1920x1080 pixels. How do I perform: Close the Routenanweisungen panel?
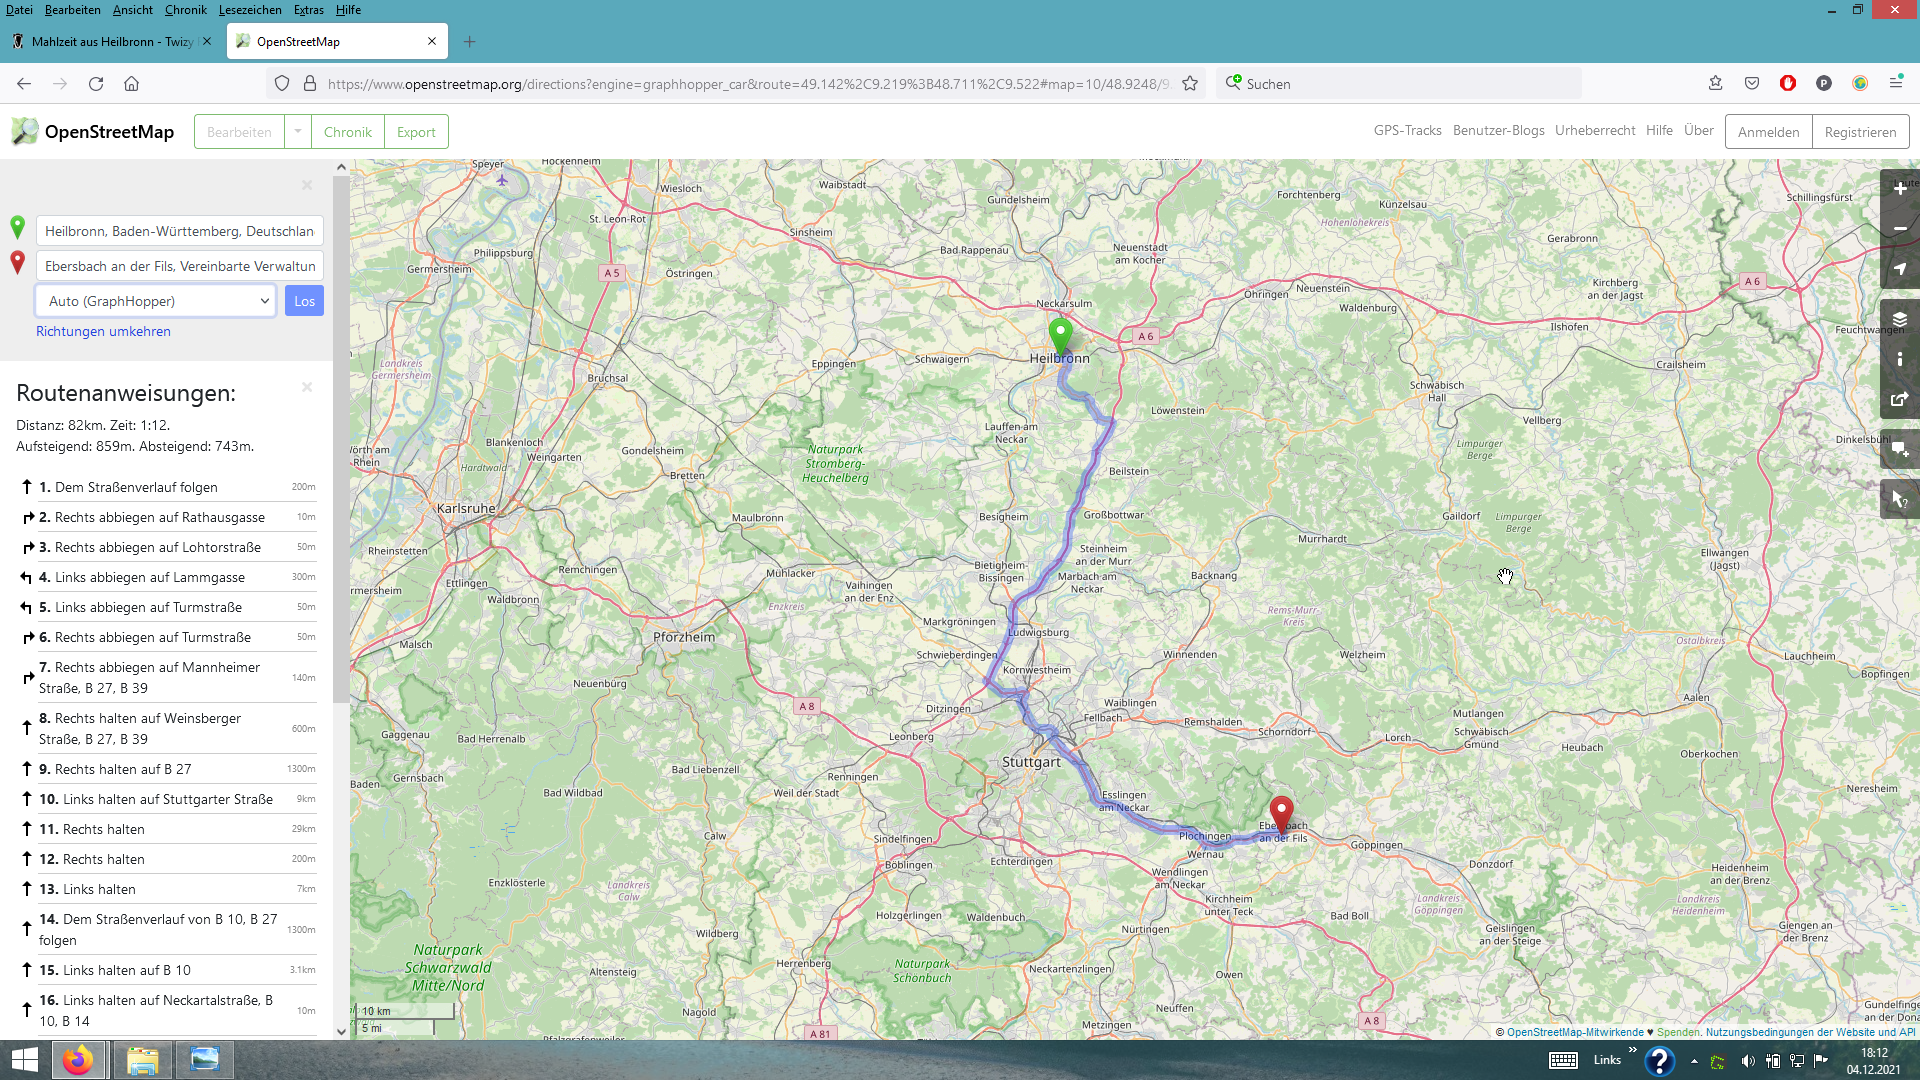point(307,387)
